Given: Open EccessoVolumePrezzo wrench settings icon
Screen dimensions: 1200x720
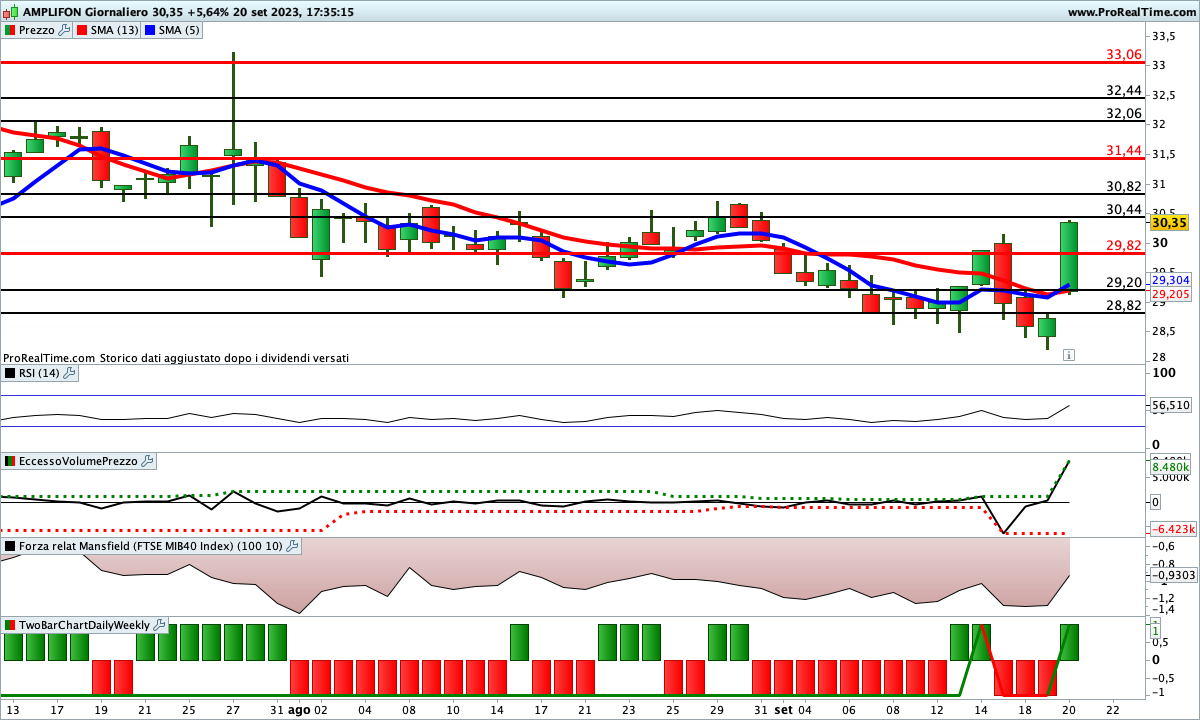Looking at the screenshot, I should [147, 461].
